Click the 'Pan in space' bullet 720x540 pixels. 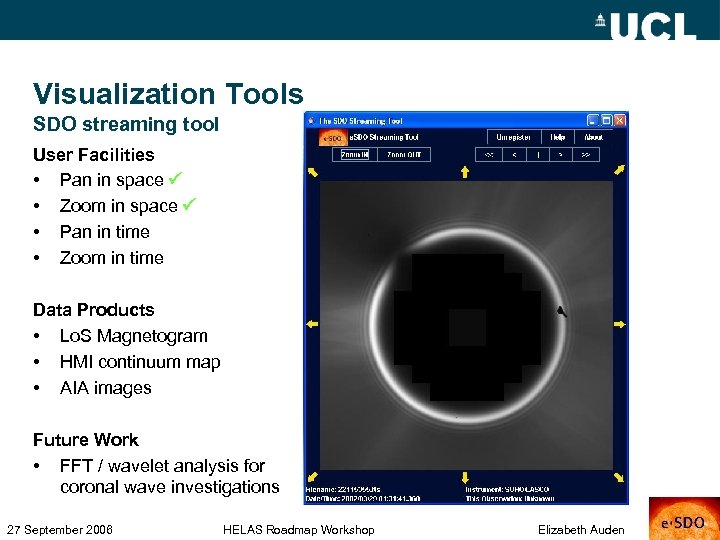pos(112,180)
